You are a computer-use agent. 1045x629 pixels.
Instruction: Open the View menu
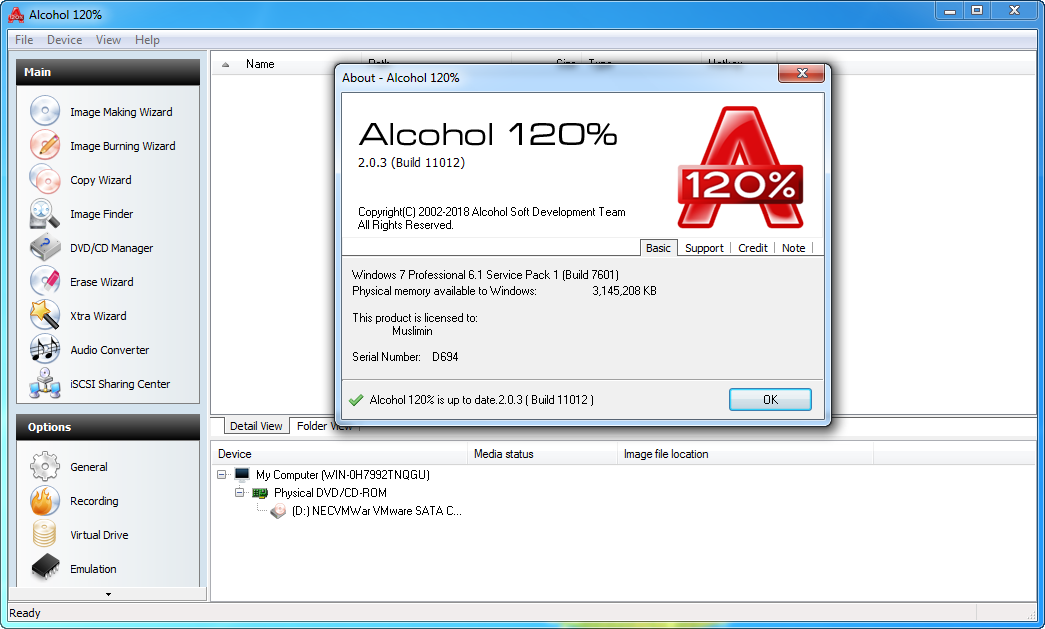click(108, 40)
